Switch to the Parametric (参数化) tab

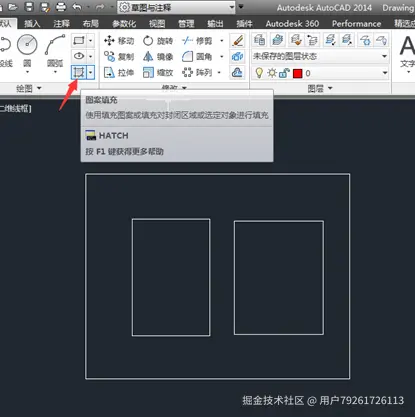coord(124,24)
